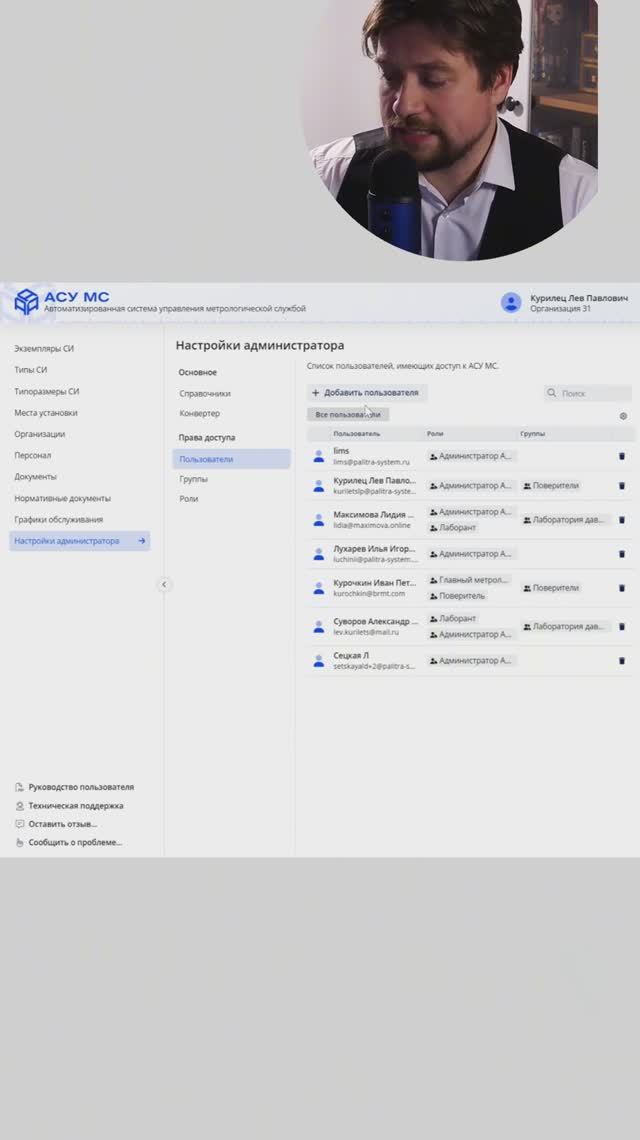Switch to the Роли page
Image resolution: width=640 pixels, height=1140 pixels.
point(188,499)
